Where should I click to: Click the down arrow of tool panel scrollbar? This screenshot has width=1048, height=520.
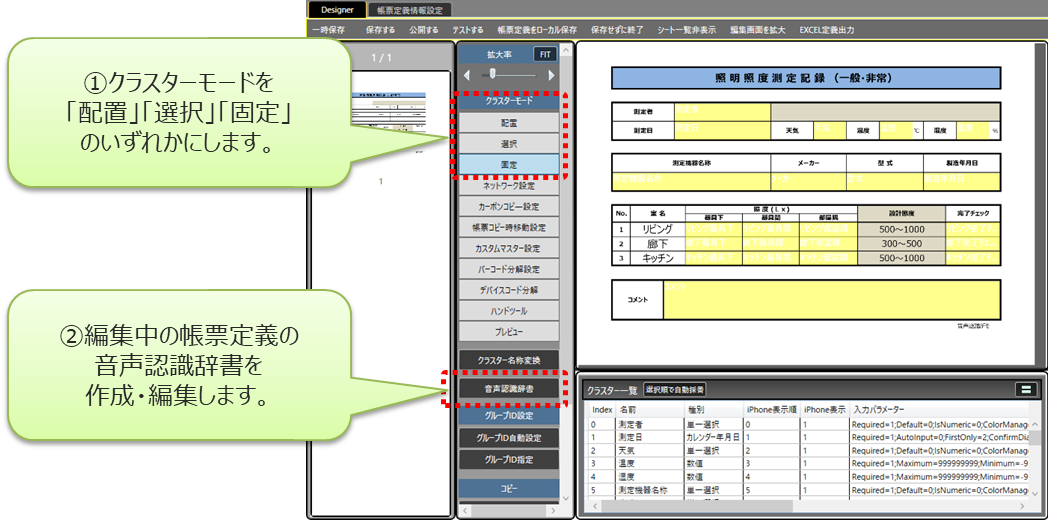tap(567, 499)
